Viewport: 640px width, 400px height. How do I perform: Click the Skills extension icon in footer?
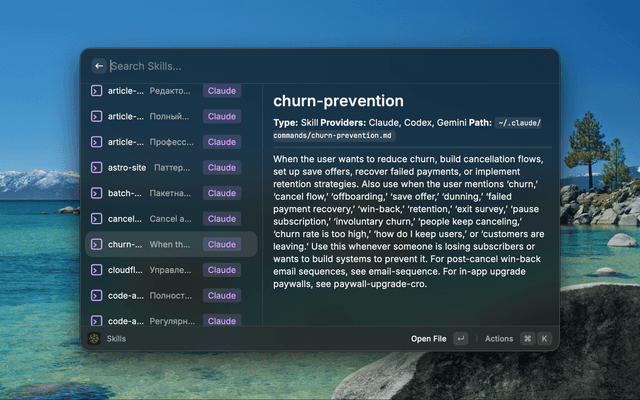pyautogui.click(x=94, y=338)
